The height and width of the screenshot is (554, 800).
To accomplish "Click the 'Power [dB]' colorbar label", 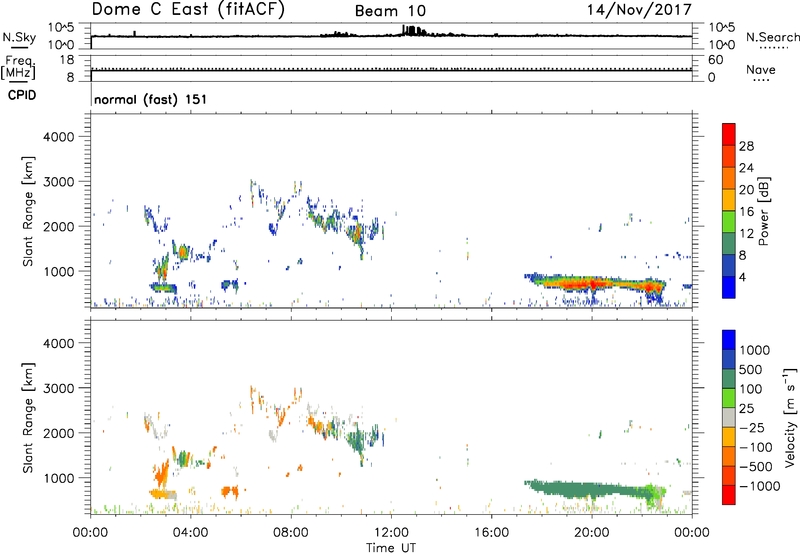I will (x=763, y=211).
